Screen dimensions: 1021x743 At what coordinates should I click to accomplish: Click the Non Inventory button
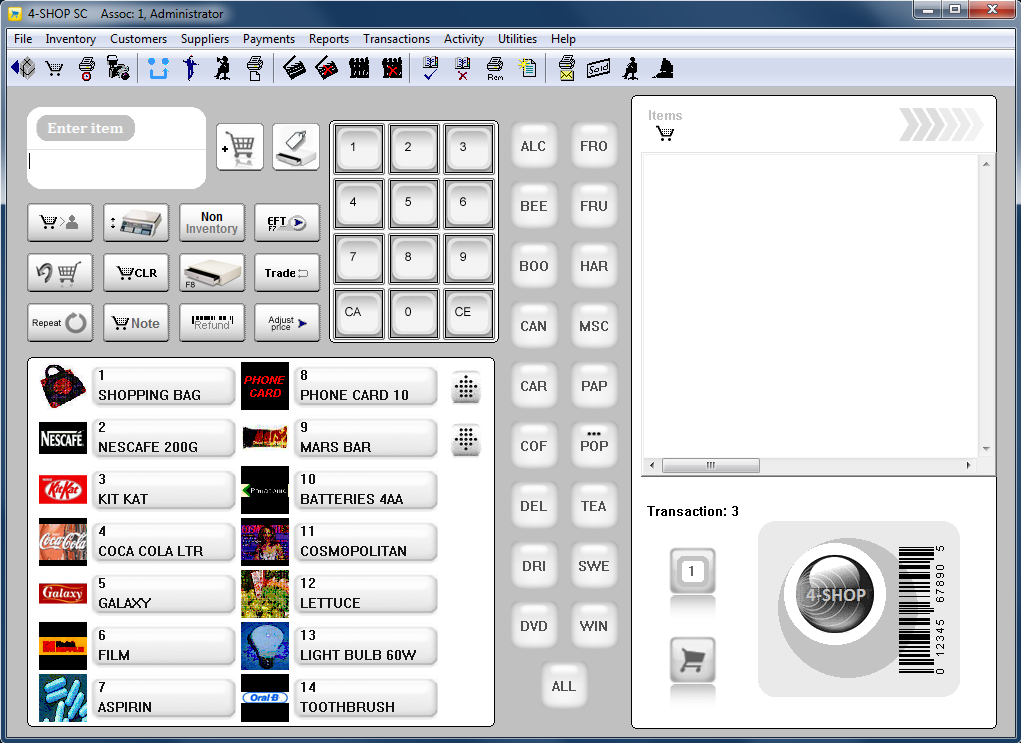(x=212, y=223)
